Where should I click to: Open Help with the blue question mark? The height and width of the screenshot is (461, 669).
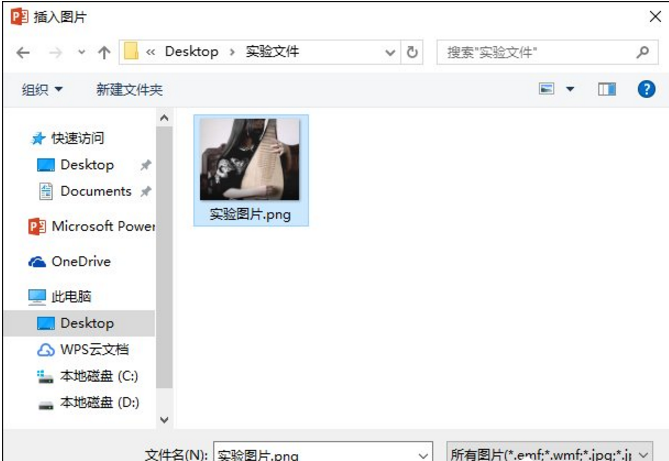click(x=646, y=89)
